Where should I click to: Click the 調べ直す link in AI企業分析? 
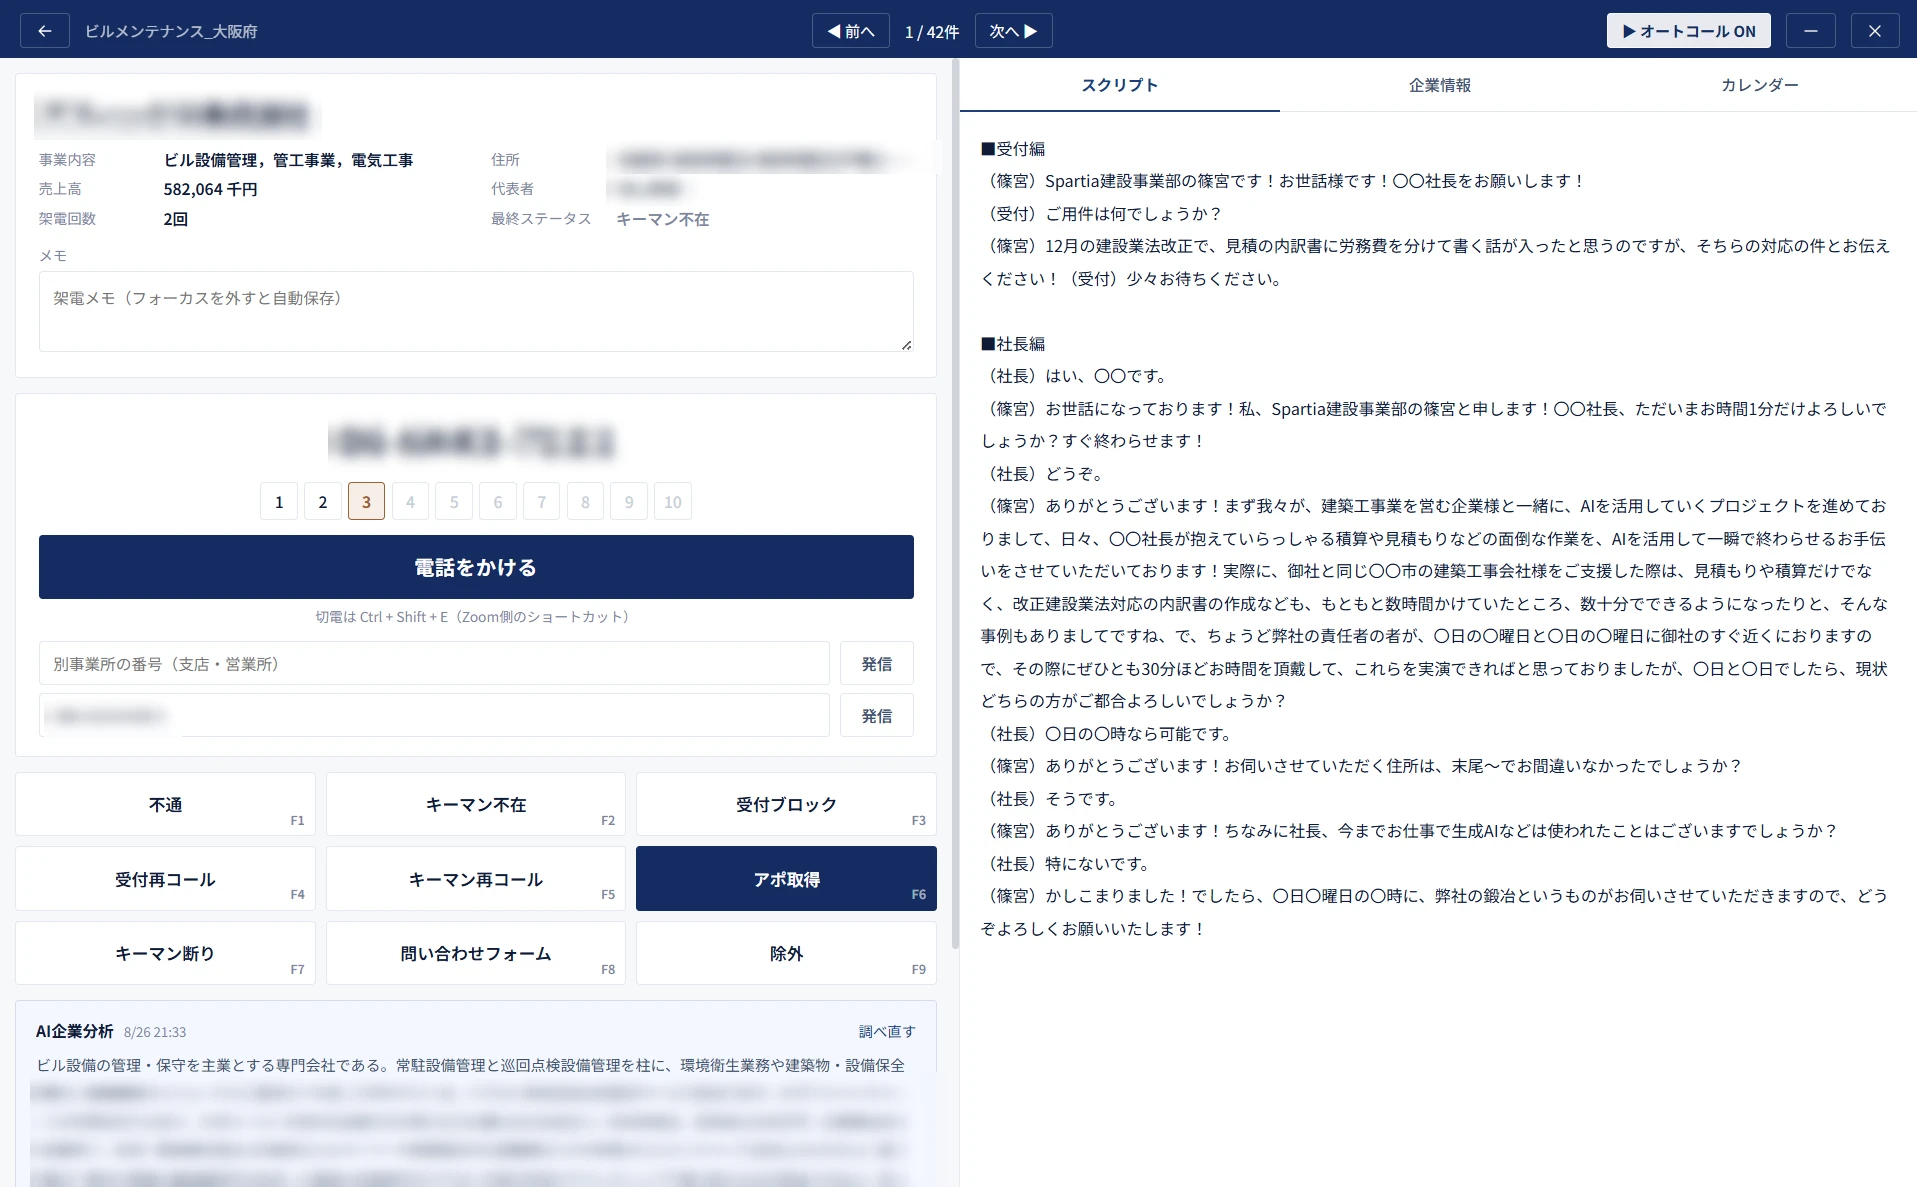[887, 1031]
